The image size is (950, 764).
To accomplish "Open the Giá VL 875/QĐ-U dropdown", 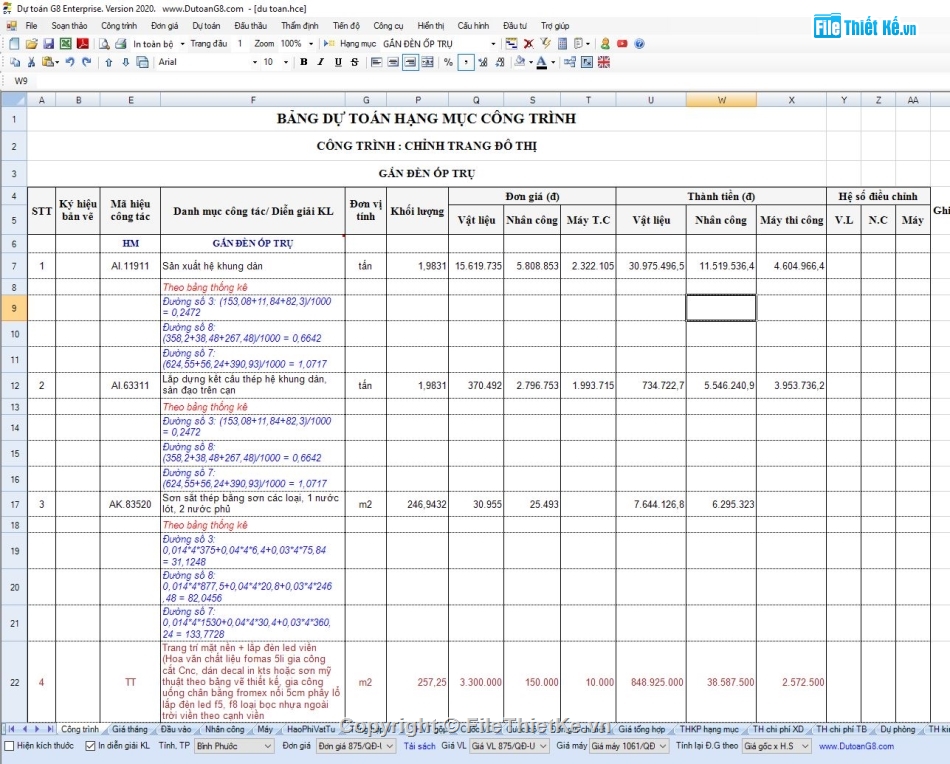I will [x=510, y=746].
